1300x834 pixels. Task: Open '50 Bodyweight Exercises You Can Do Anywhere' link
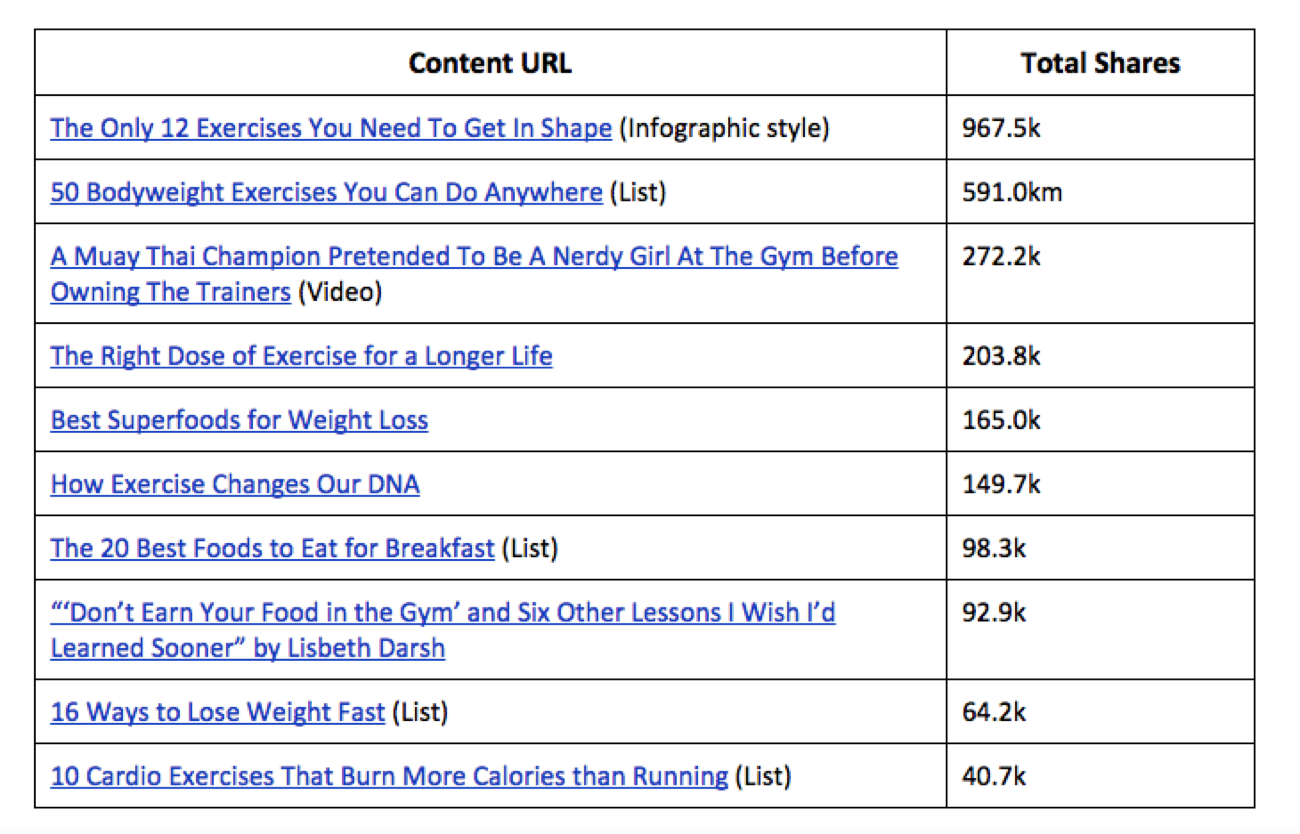click(x=327, y=192)
